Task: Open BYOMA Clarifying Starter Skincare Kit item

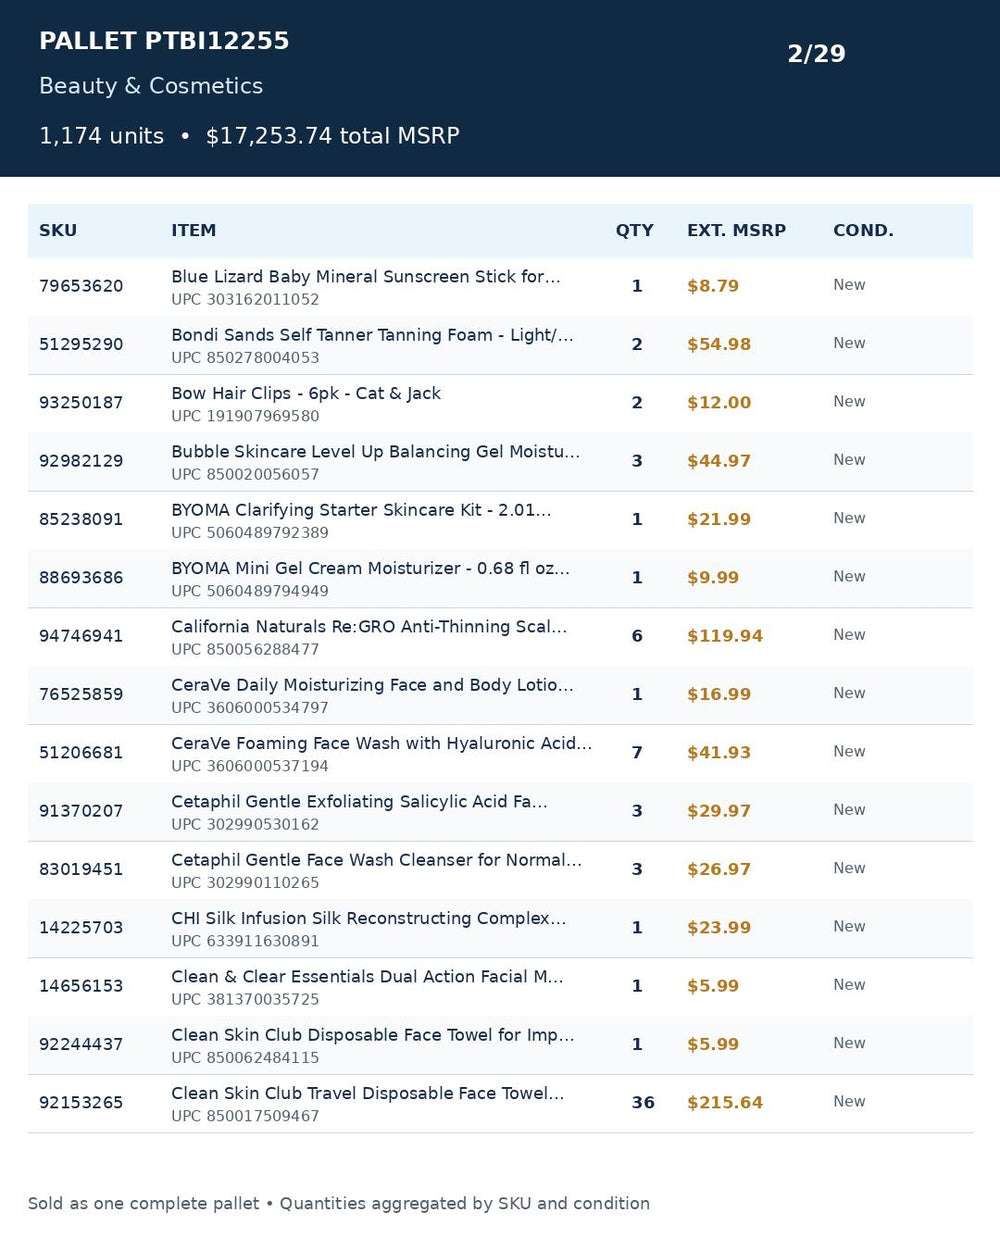Action: point(361,510)
